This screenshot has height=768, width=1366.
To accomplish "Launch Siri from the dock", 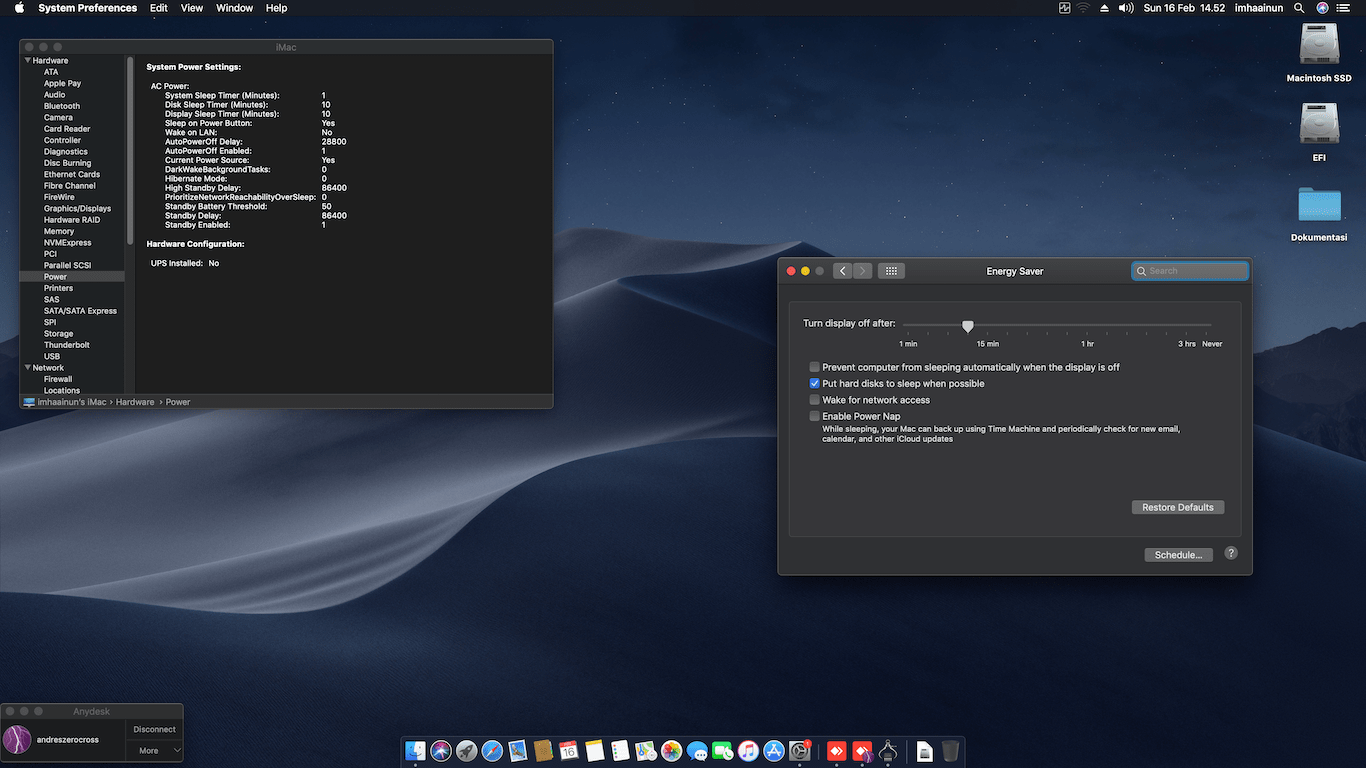I will [x=441, y=751].
